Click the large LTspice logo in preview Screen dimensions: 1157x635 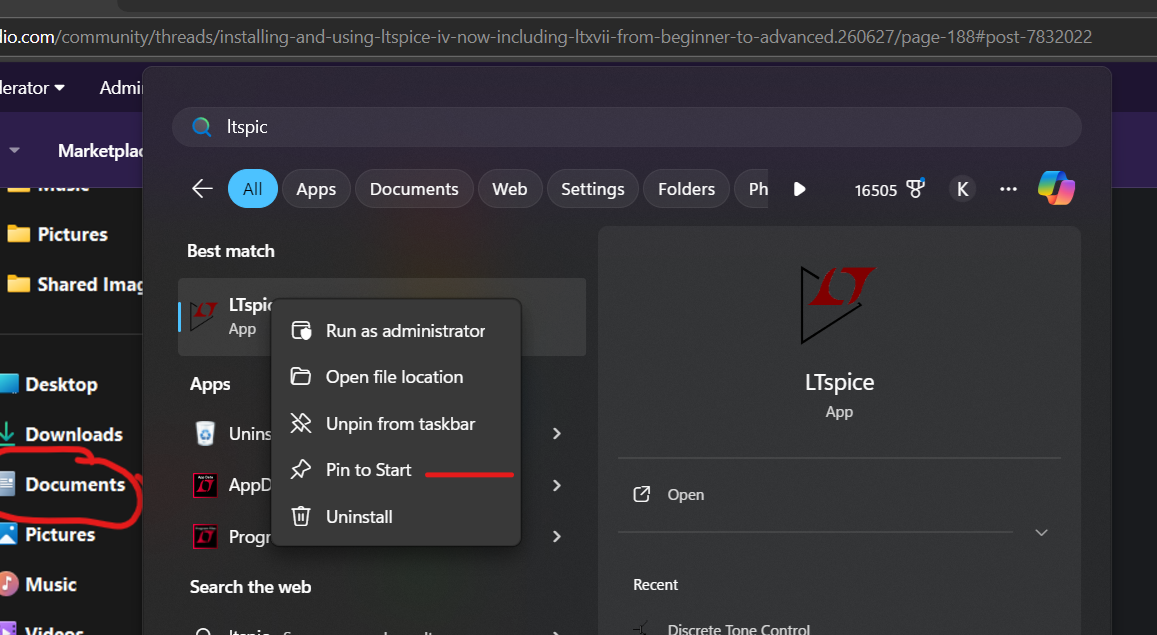(x=837, y=305)
